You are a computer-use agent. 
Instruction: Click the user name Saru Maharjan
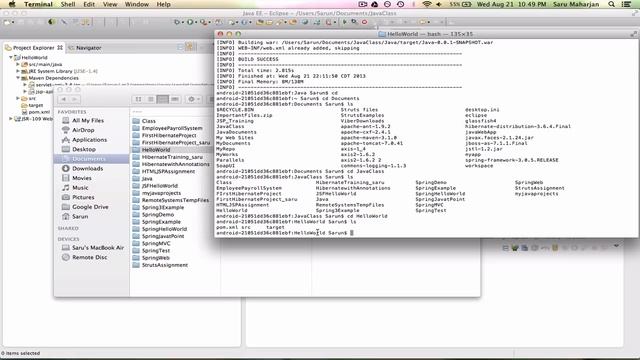[576, 4]
